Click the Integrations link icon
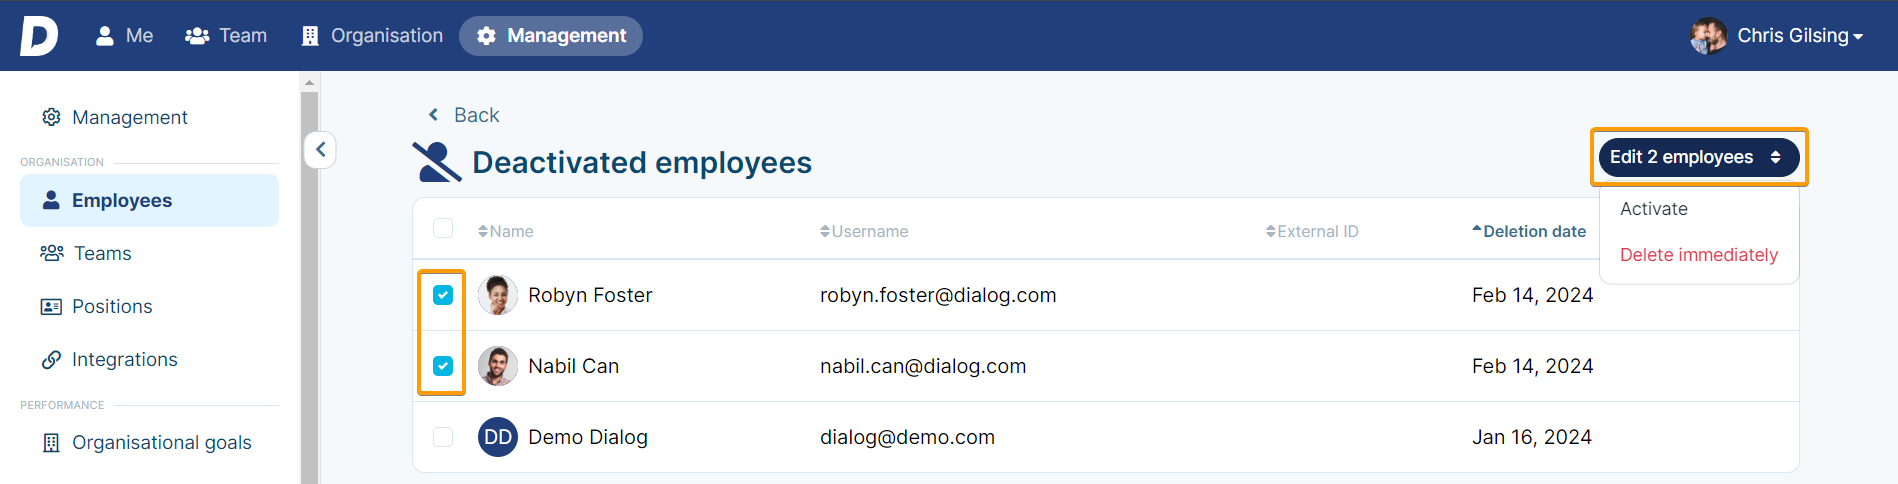Viewport: 1898px width, 484px height. click(51, 359)
